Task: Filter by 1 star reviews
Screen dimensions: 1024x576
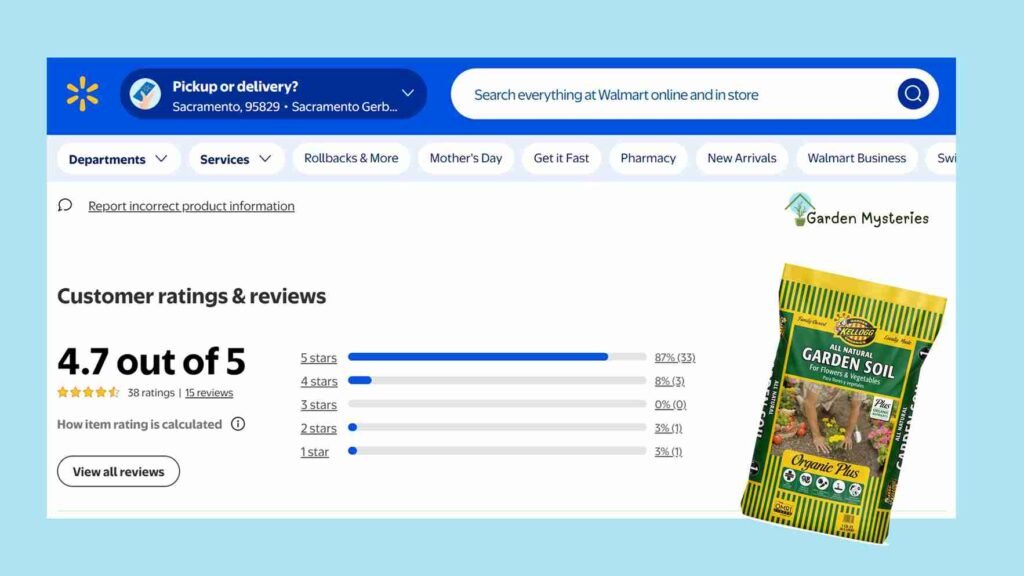Action: [315, 451]
